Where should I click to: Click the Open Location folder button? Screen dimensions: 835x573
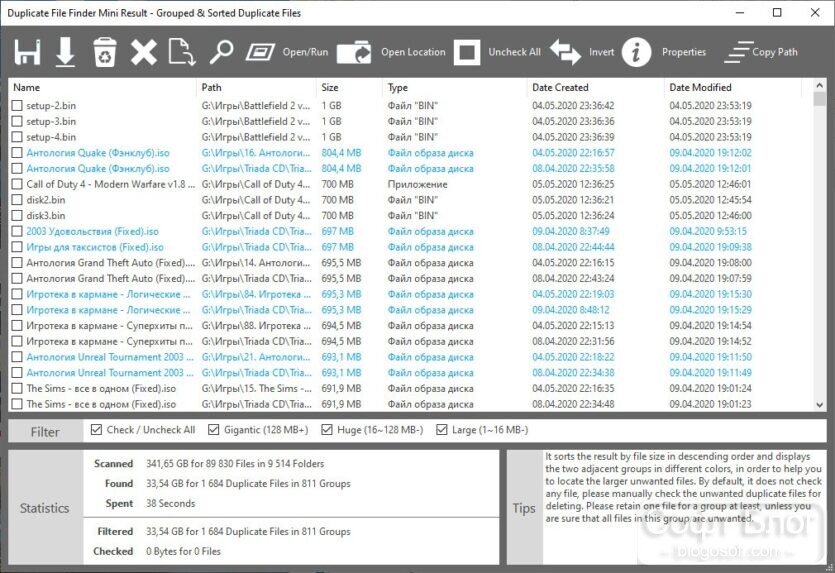pyautogui.click(x=391, y=52)
